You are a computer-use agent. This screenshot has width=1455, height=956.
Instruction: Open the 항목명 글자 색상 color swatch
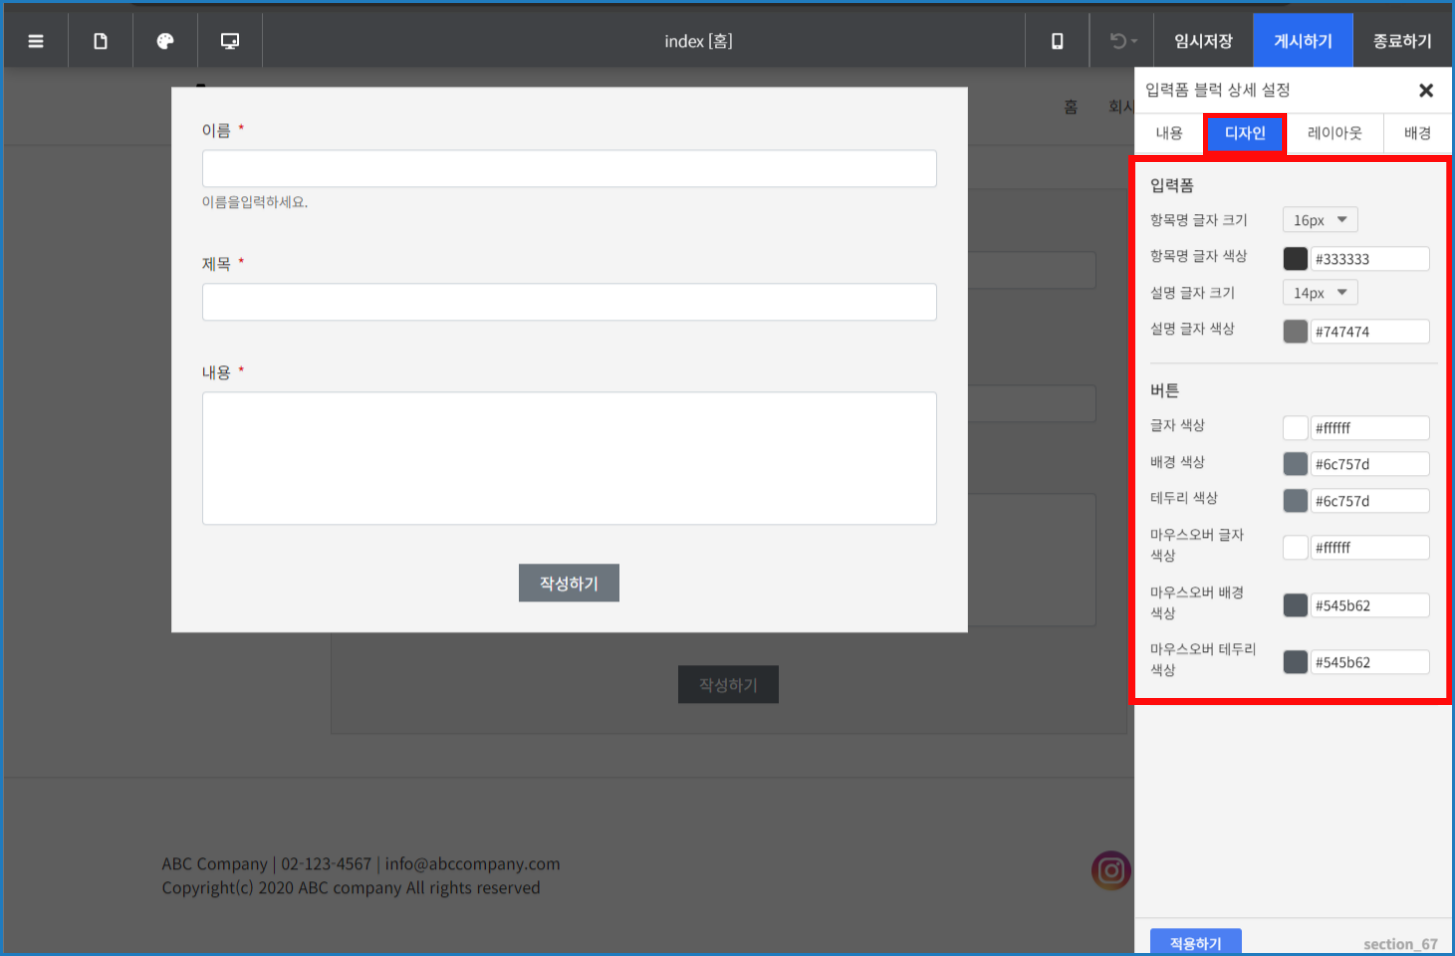click(1295, 258)
